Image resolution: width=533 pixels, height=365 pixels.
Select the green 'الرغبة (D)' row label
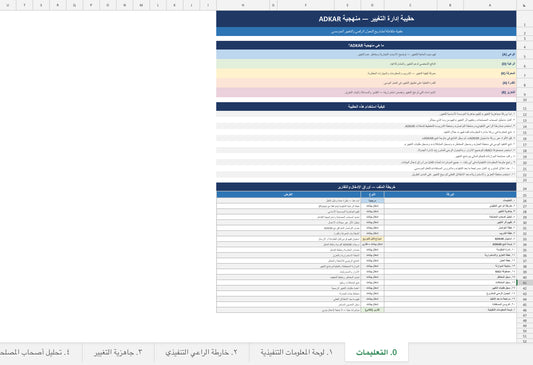click(x=508, y=64)
